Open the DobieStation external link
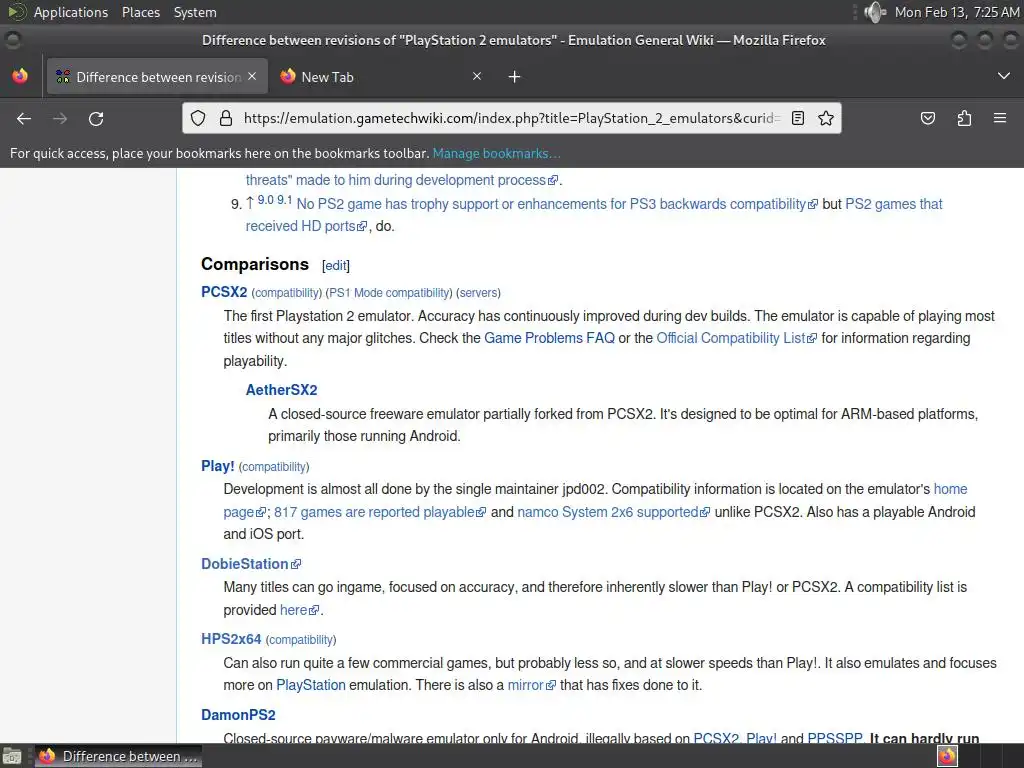 [251, 564]
